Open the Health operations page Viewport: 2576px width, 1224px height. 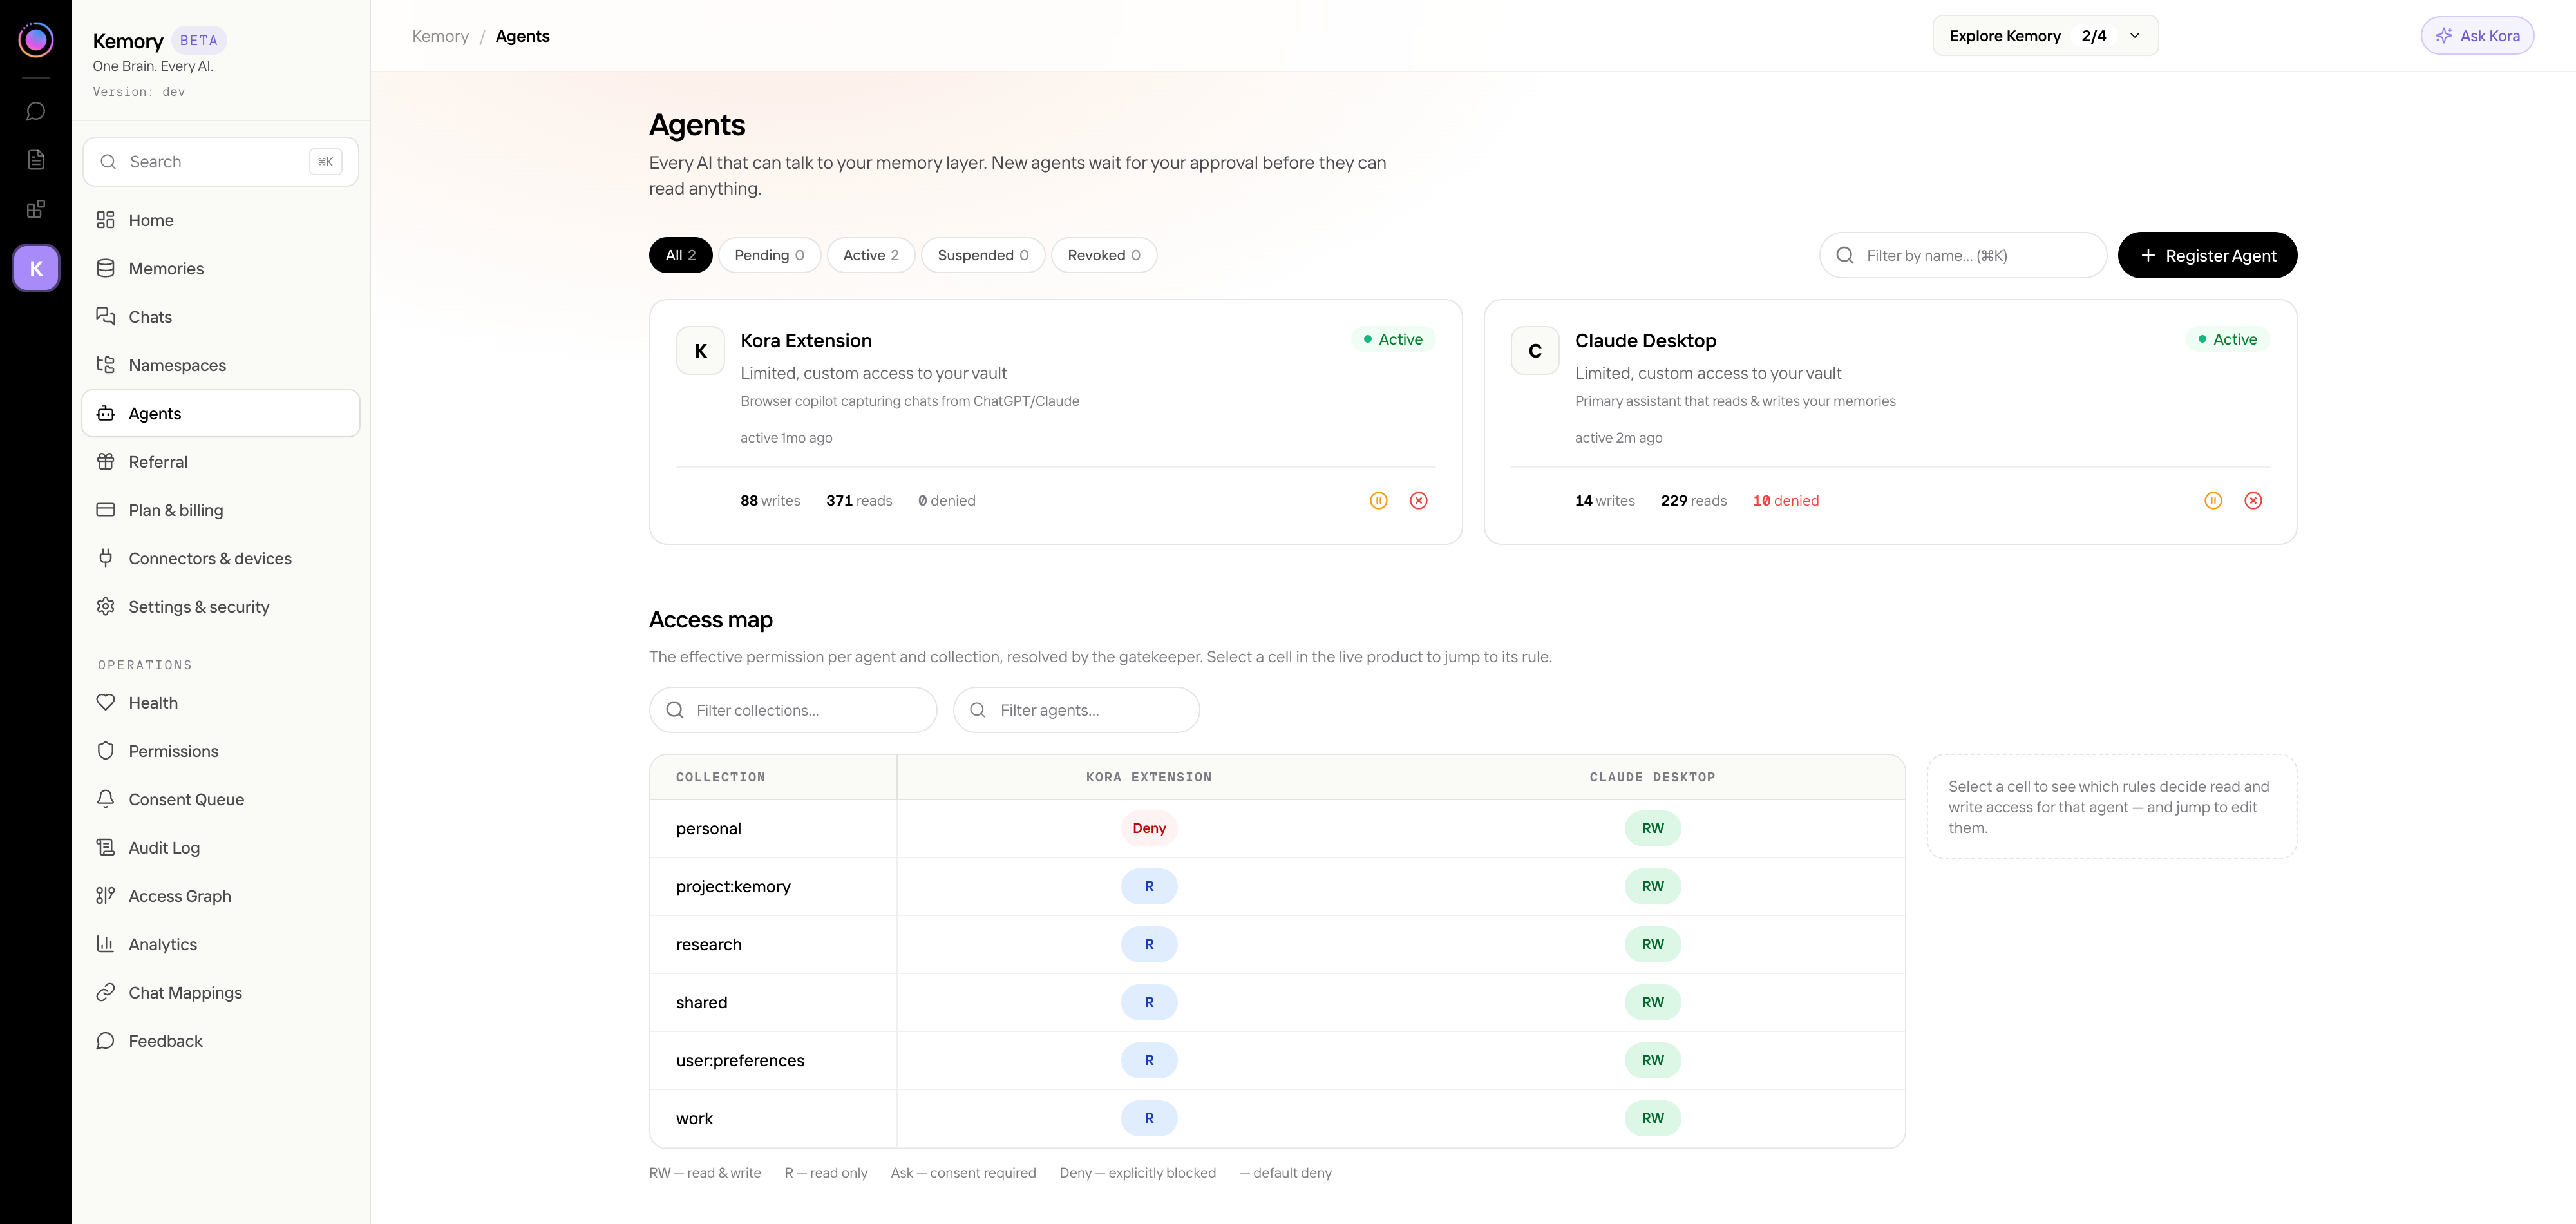221,703
